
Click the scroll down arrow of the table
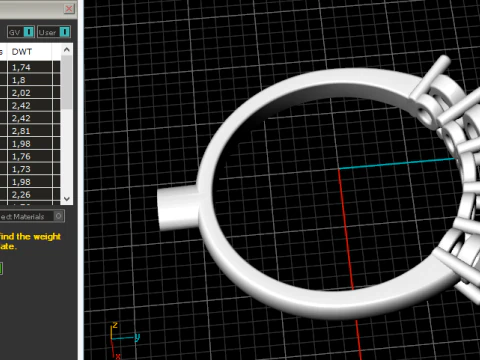tap(67, 199)
